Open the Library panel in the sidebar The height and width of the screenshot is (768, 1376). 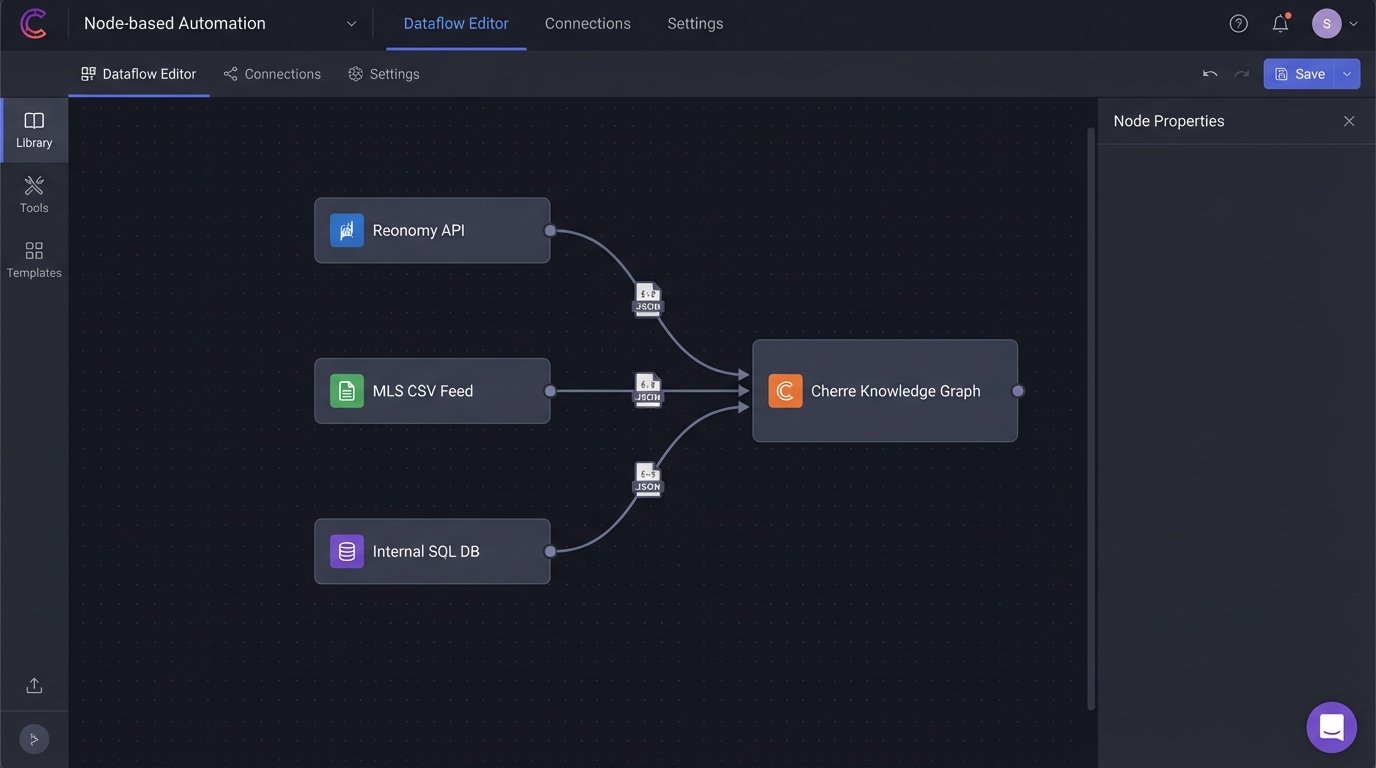coord(33,128)
